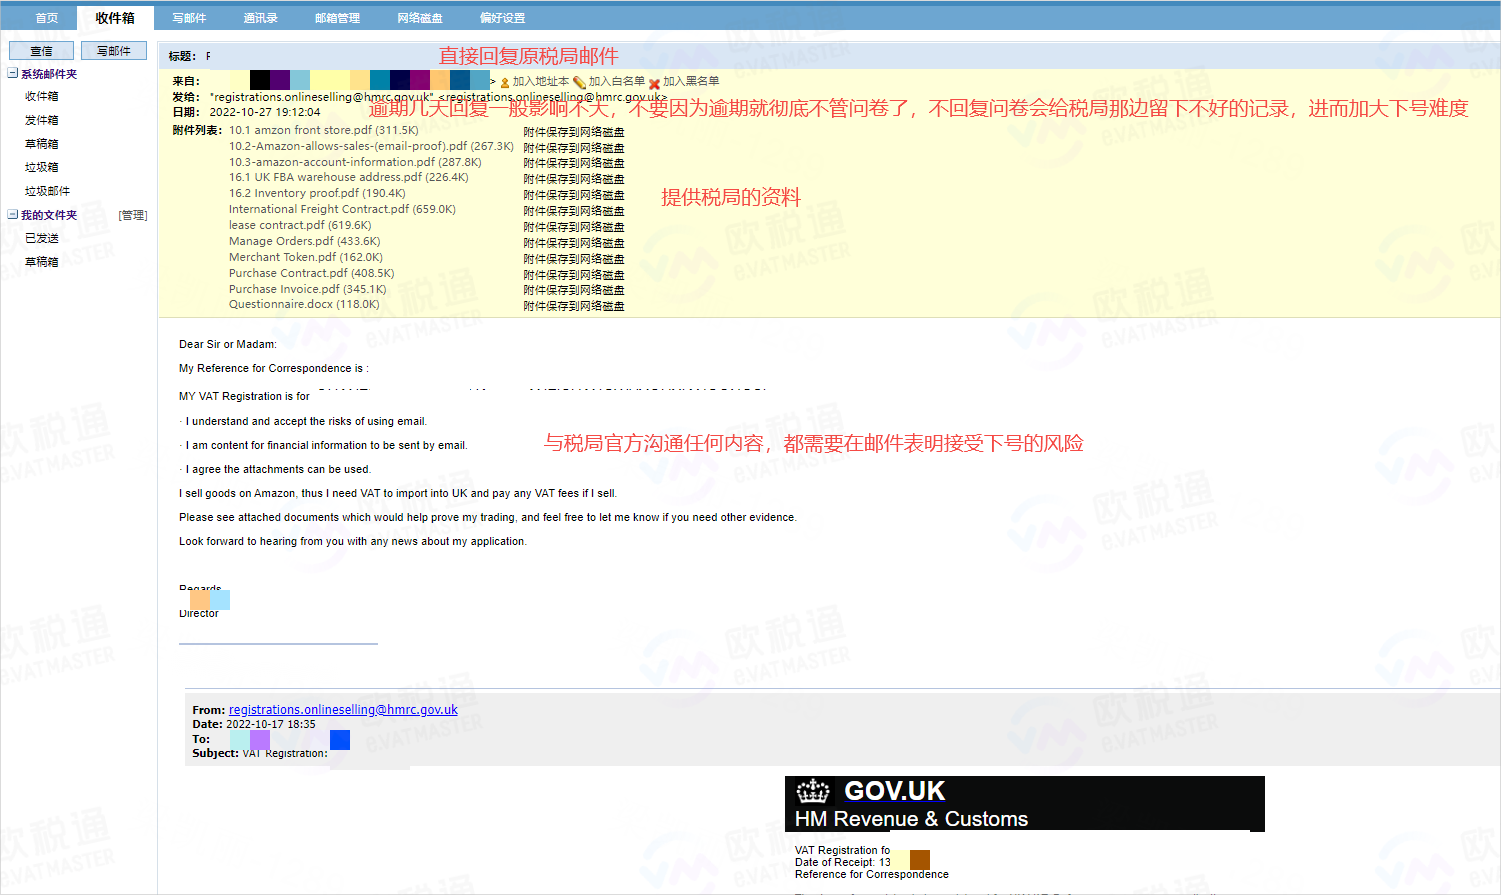The width and height of the screenshot is (1501, 895).
Task: Open the 通讯录 tab
Action: coord(260,18)
